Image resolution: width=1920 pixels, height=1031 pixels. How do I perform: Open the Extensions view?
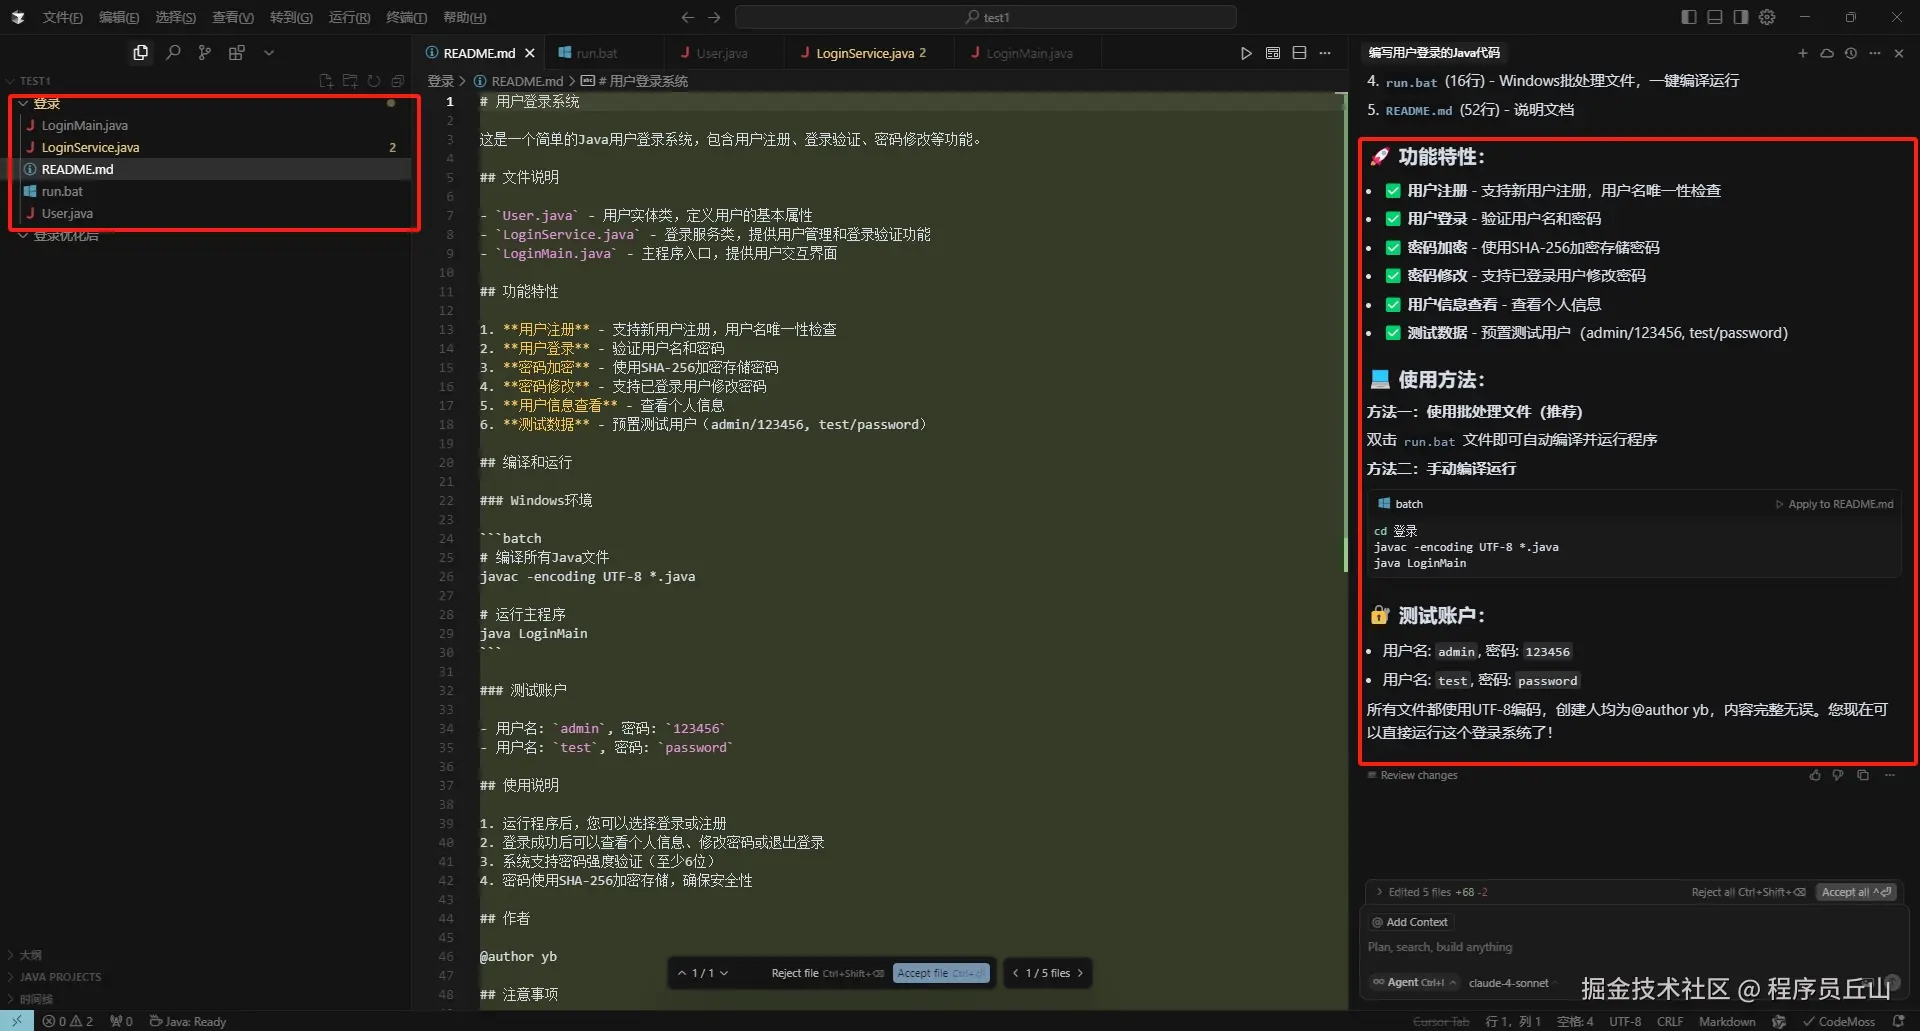pos(236,52)
